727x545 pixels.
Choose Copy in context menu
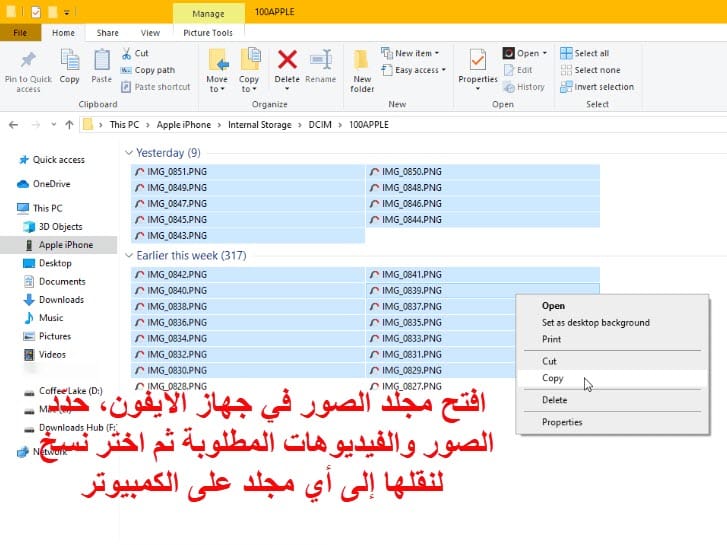pos(612,378)
